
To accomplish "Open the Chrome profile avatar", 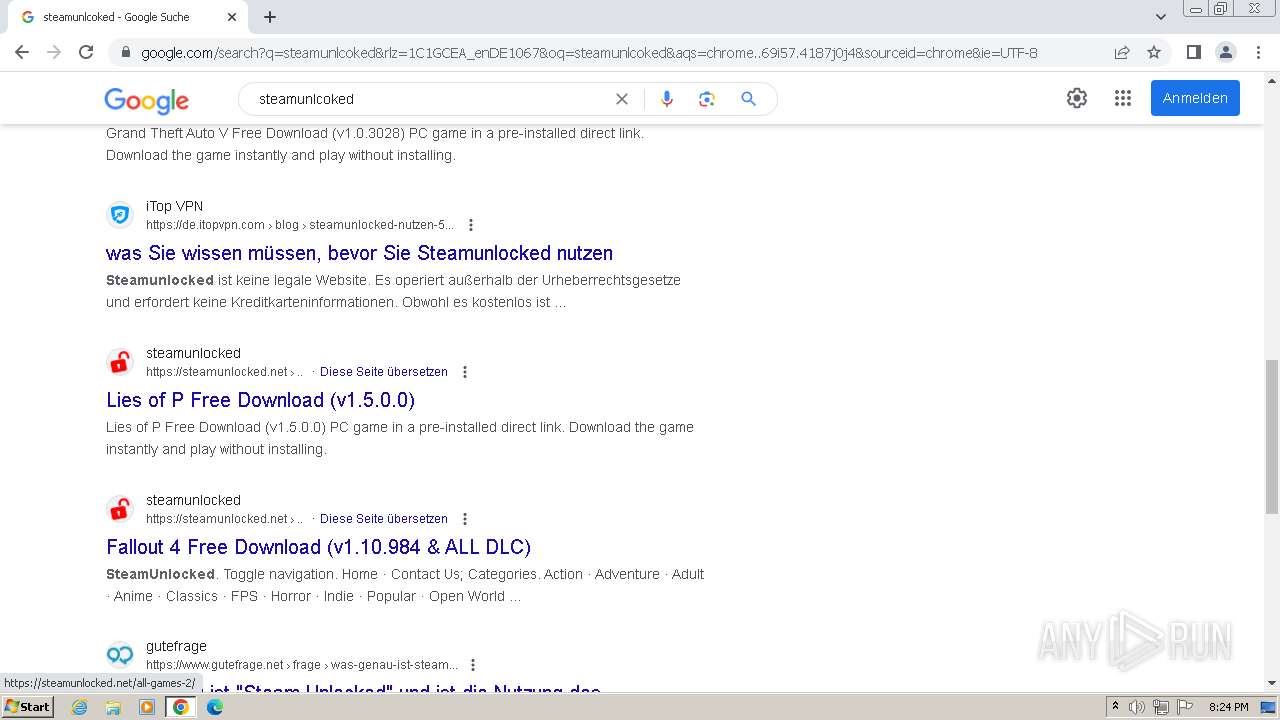I will [1225, 52].
